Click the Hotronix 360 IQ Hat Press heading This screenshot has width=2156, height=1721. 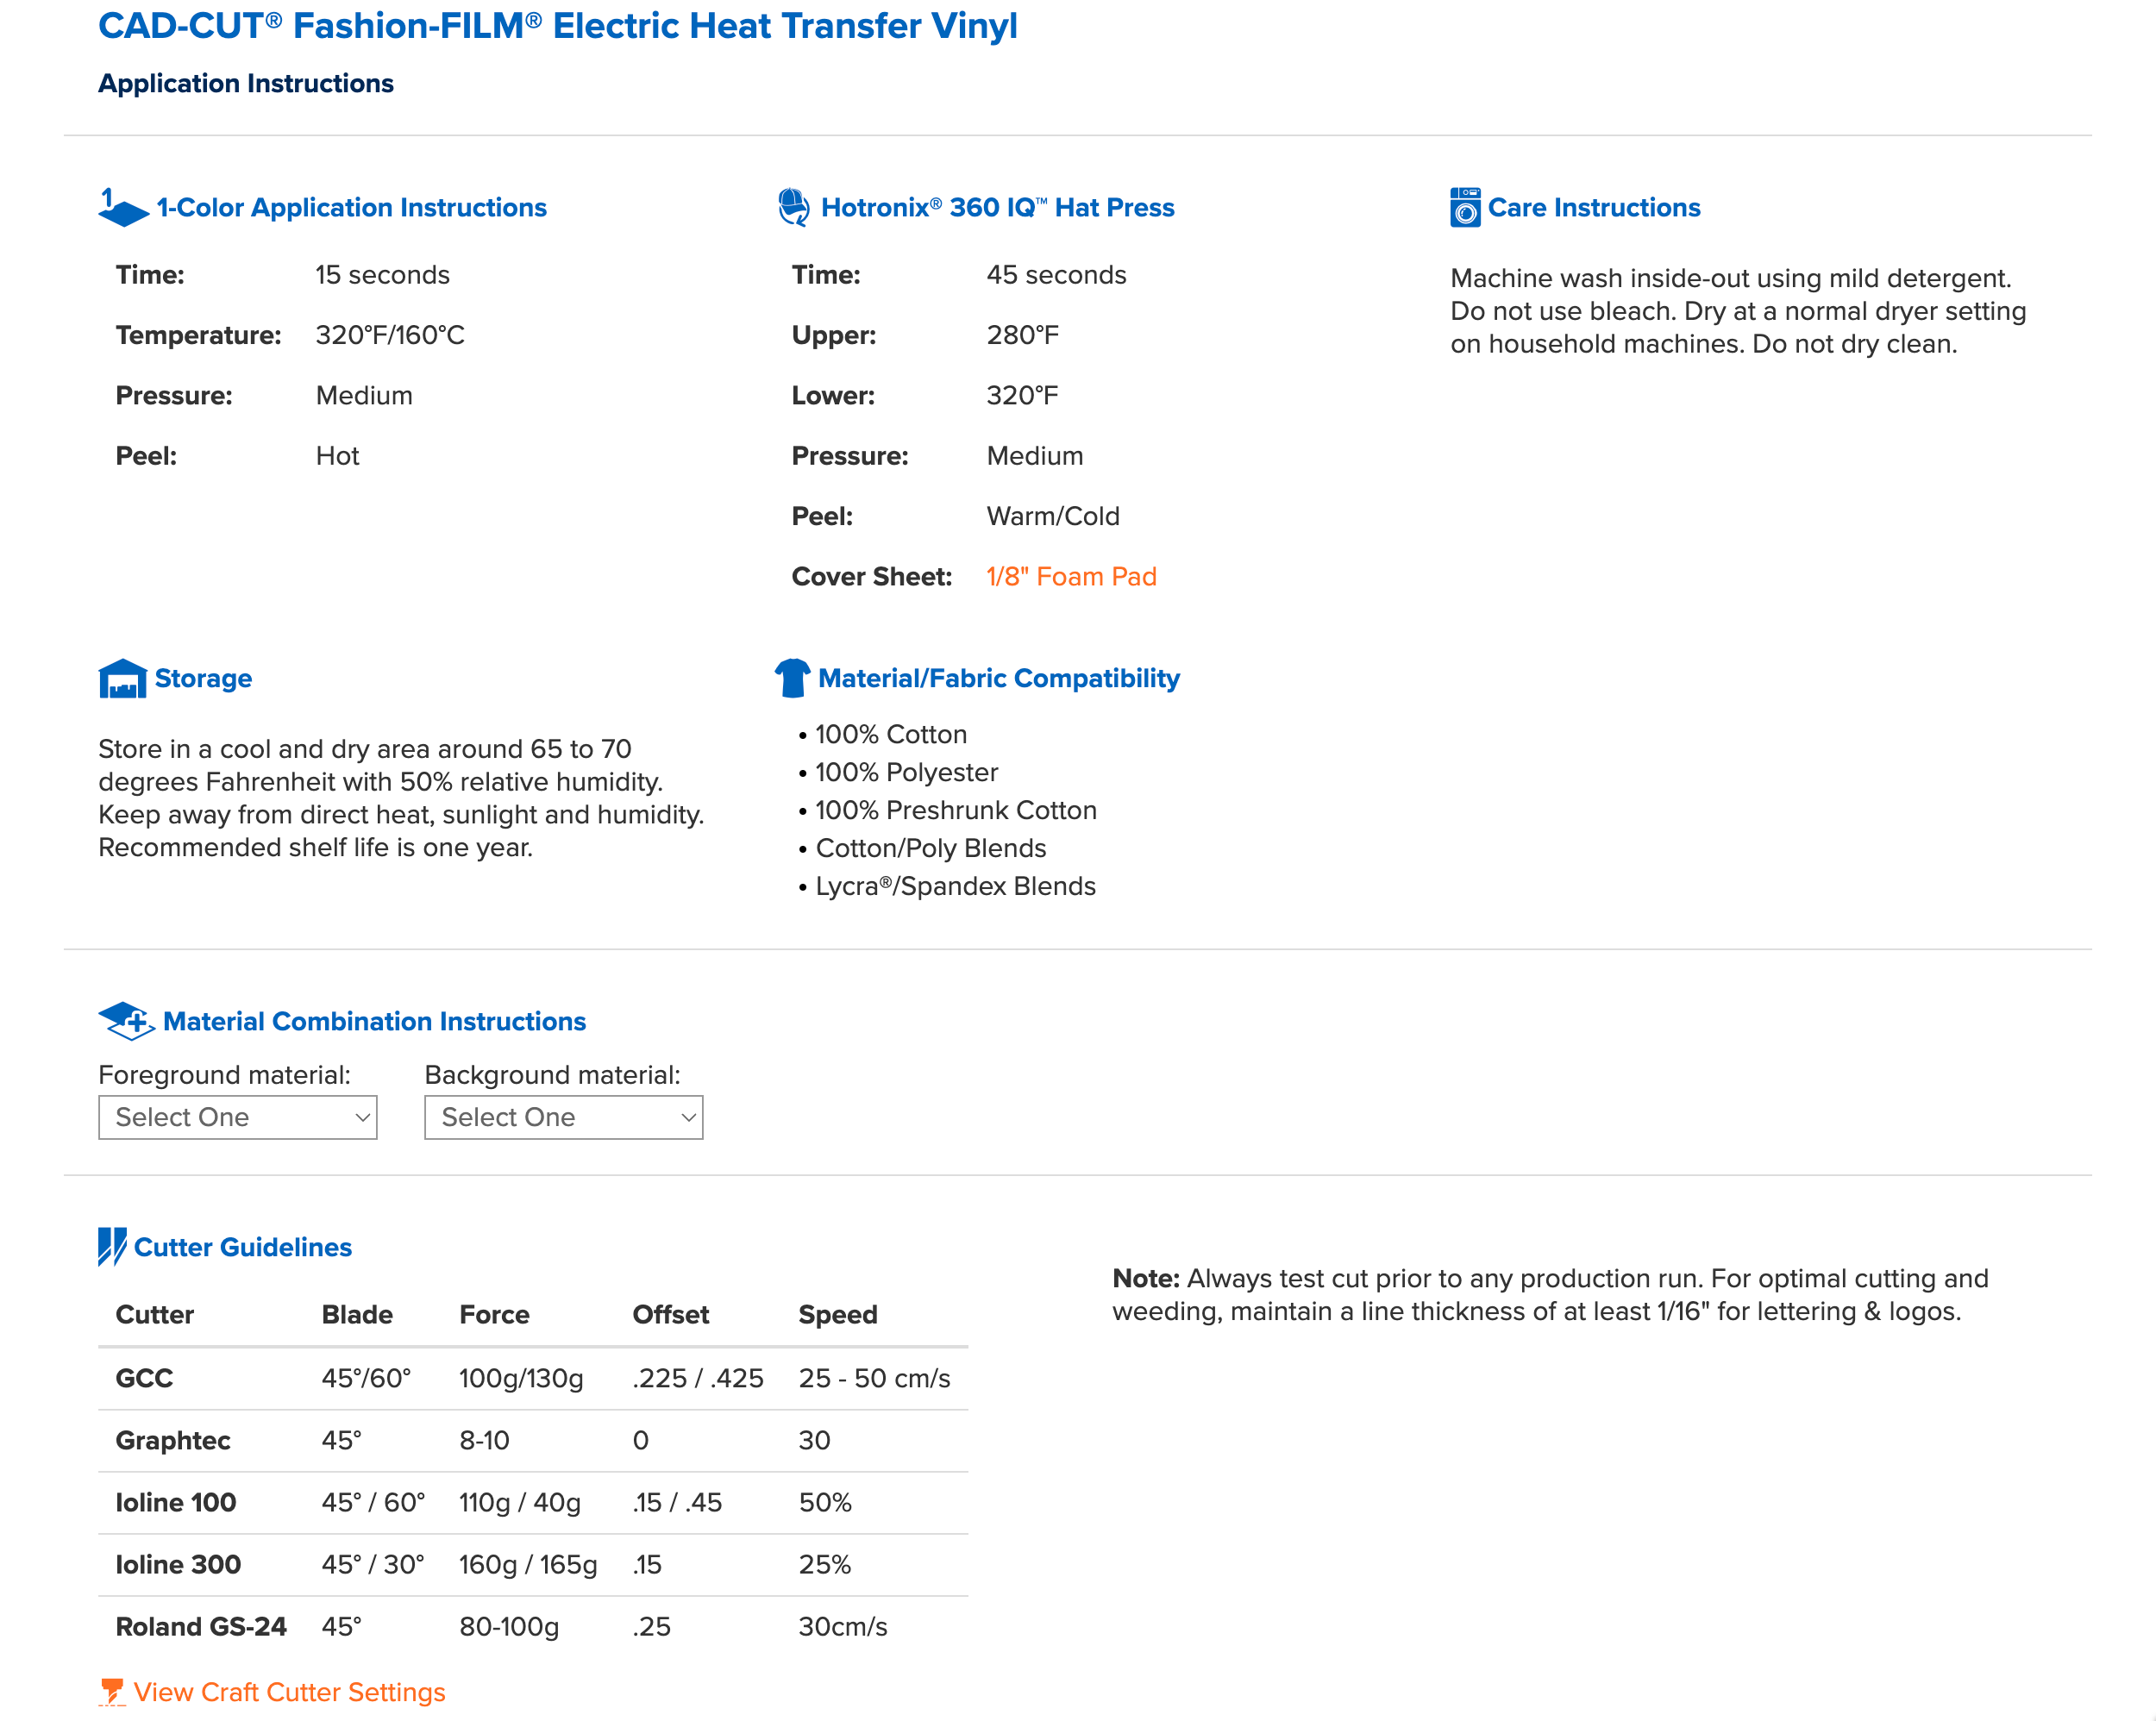[x=997, y=207]
